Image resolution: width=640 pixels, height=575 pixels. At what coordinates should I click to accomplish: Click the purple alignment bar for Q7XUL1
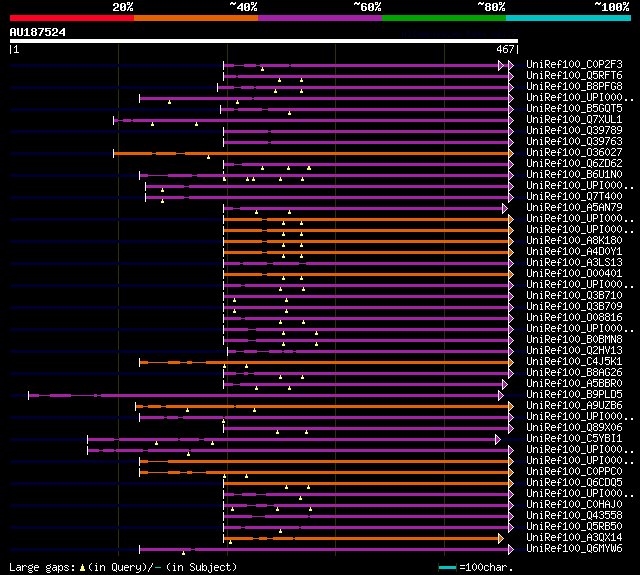point(311,120)
